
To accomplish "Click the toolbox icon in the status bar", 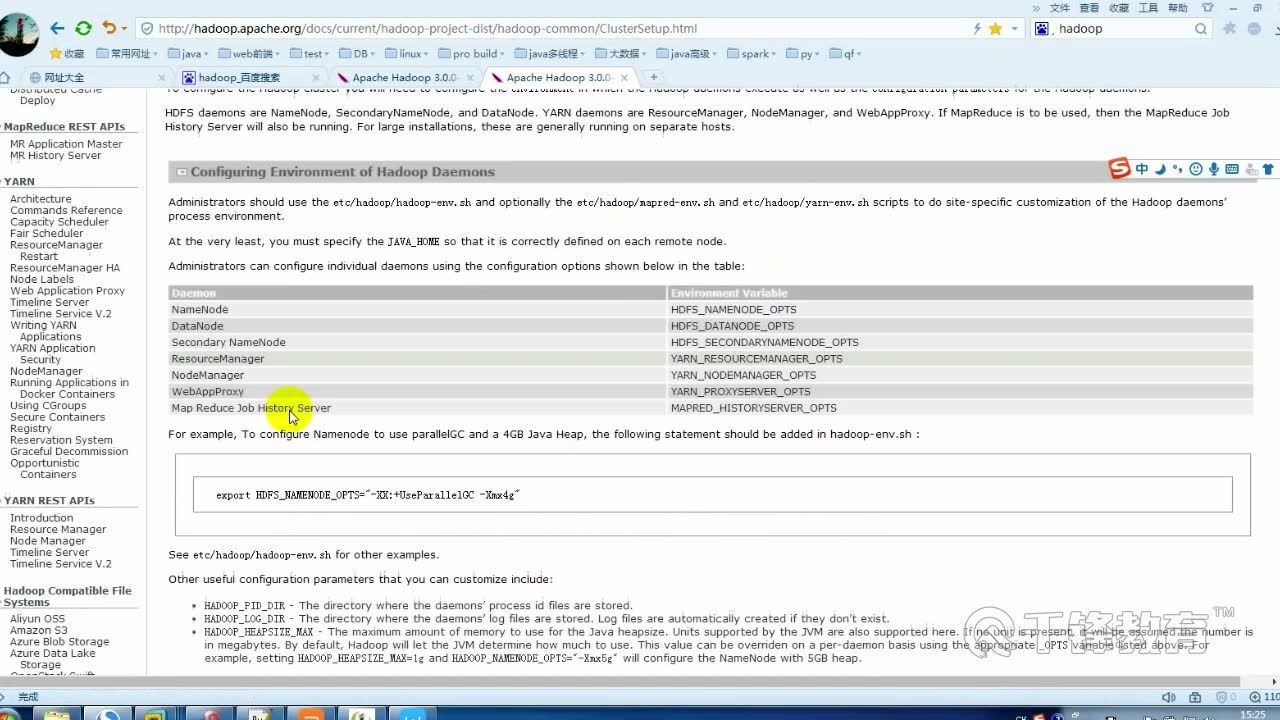I will point(1193,697).
